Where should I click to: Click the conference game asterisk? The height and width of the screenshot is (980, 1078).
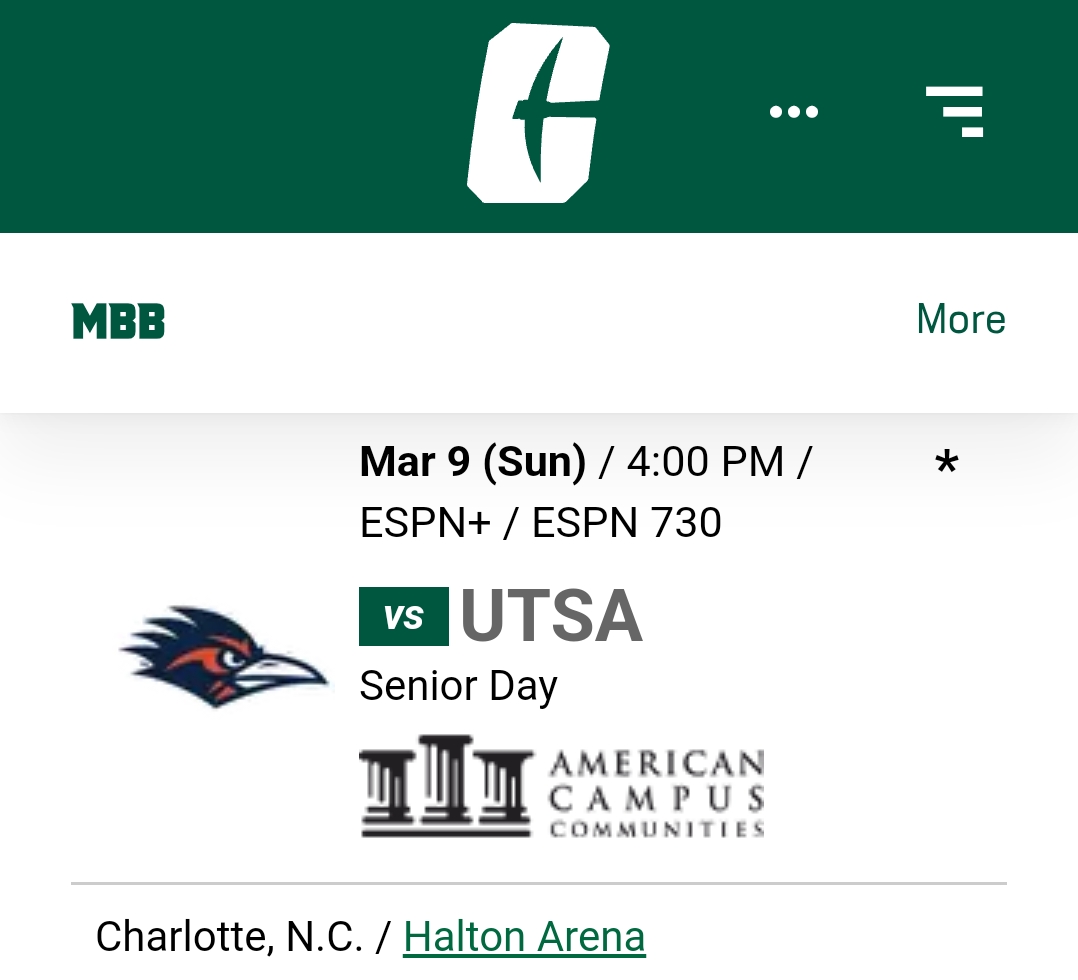tap(947, 462)
